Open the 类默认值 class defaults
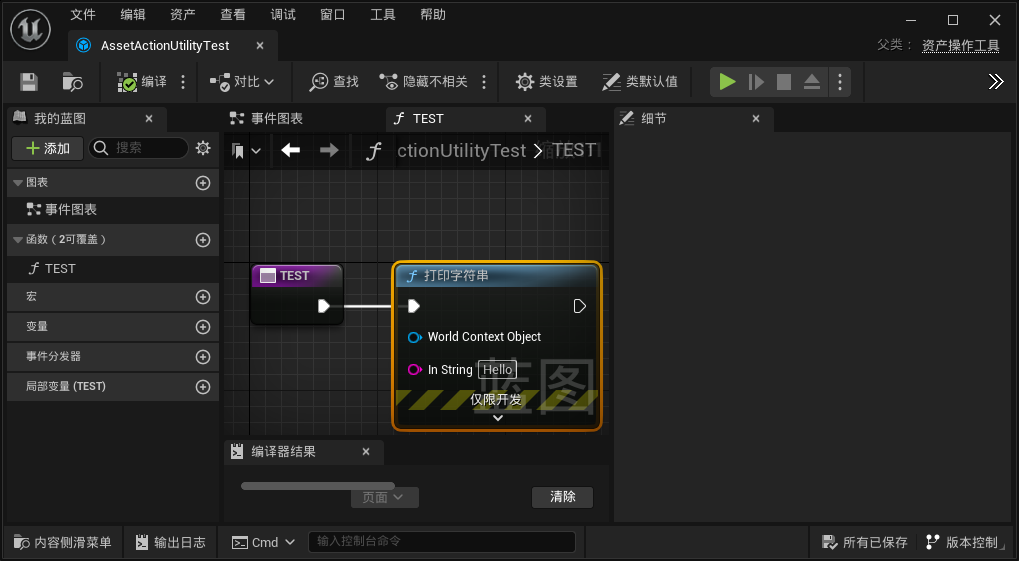This screenshot has height=561, width=1019. (x=640, y=82)
